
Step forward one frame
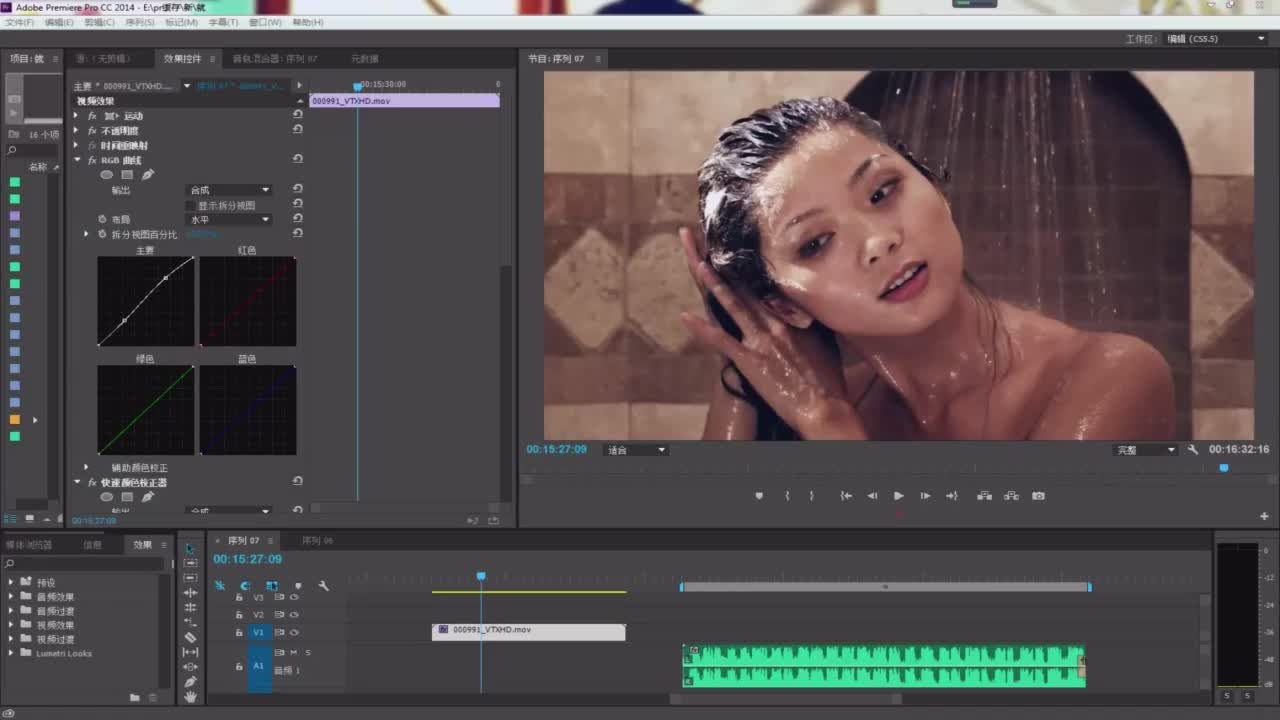coord(925,496)
